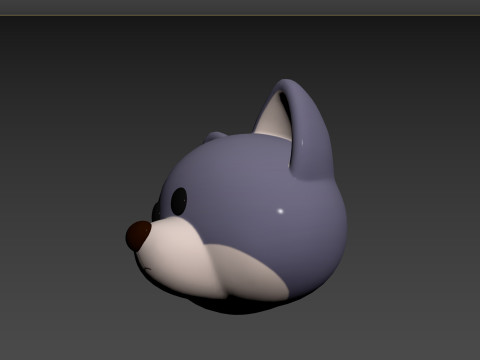Select the white muzzle of the model
Viewport: 480px width, 360px height.
tap(182, 257)
